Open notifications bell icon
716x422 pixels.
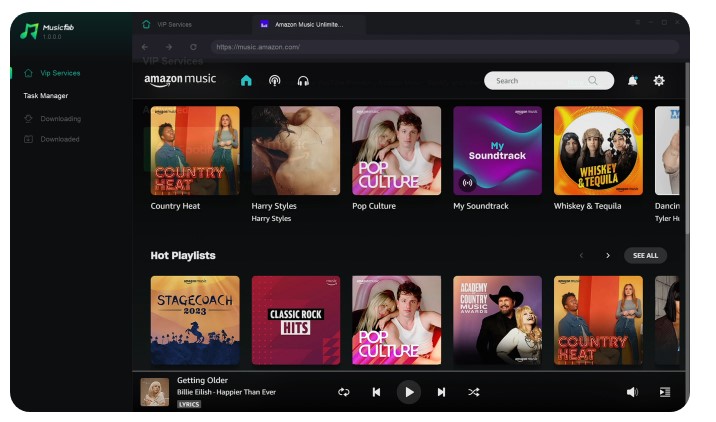pyautogui.click(x=632, y=81)
